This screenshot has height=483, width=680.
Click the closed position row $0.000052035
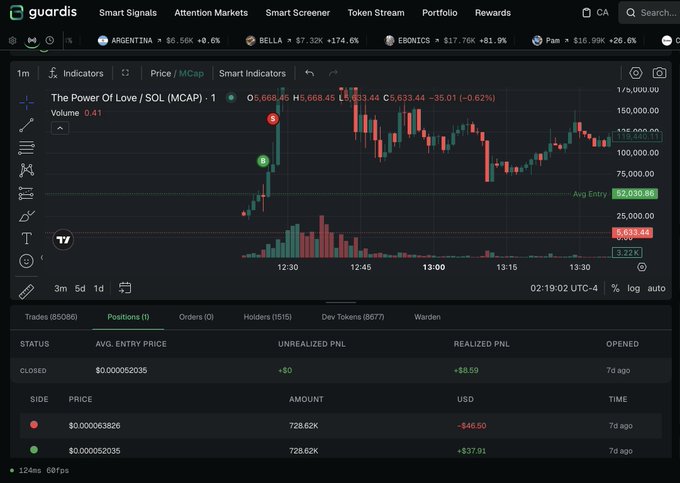[x=341, y=370]
